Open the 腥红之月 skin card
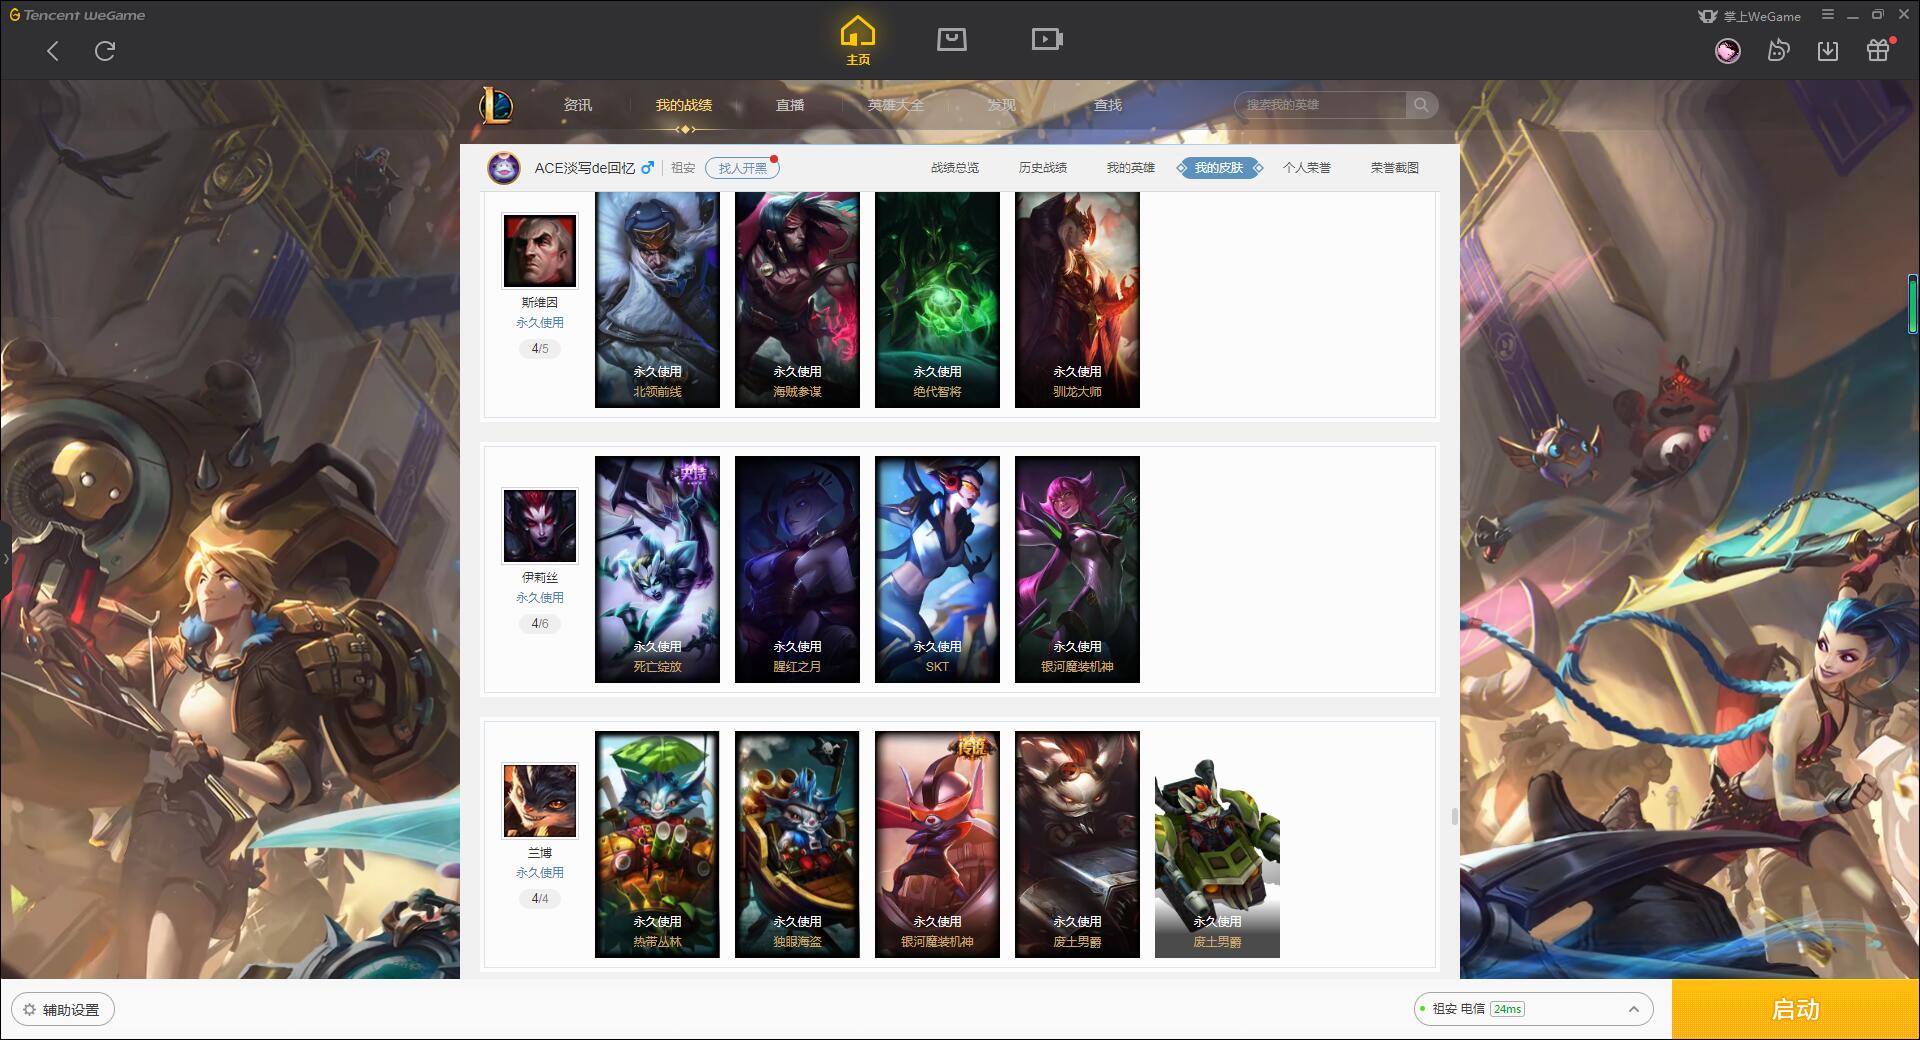This screenshot has width=1920, height=1040. (797, 569)
